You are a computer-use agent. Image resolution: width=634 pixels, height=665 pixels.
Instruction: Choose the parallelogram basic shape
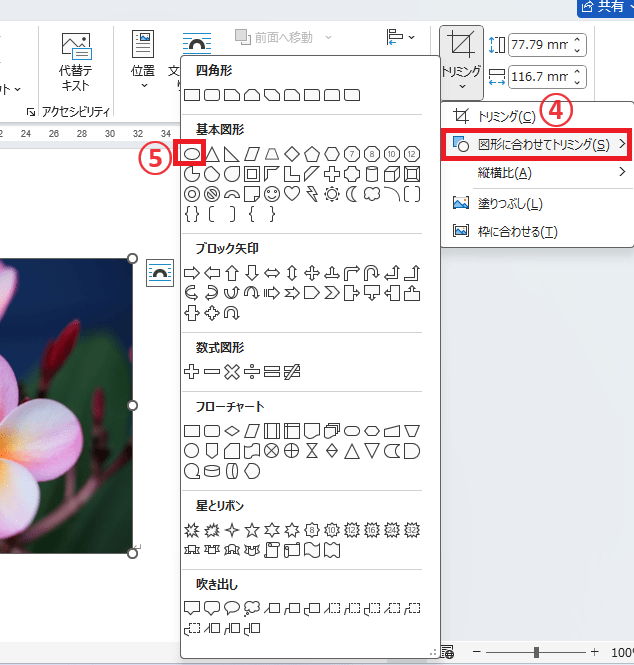pos(251,154)
